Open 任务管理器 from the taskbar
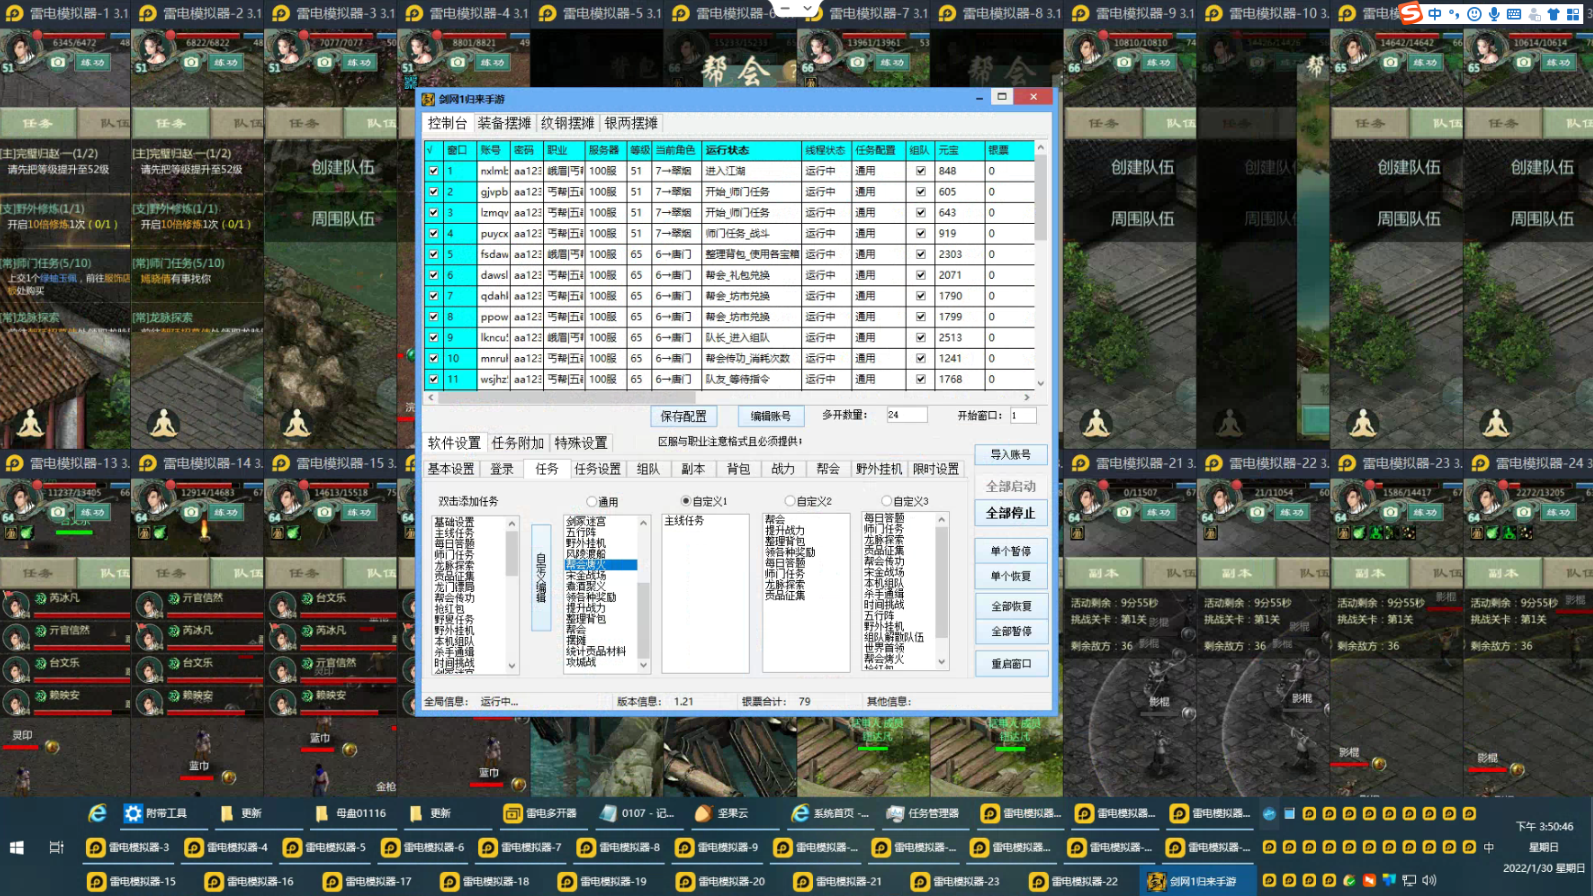The height and width of the screenshot is (896, 1593). coord(924,814)
